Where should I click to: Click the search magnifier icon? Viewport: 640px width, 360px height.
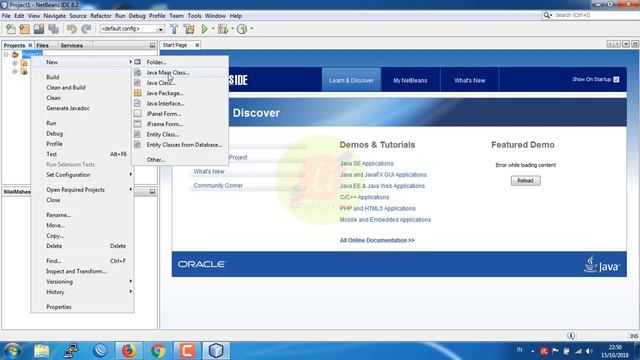pos(547,15)
